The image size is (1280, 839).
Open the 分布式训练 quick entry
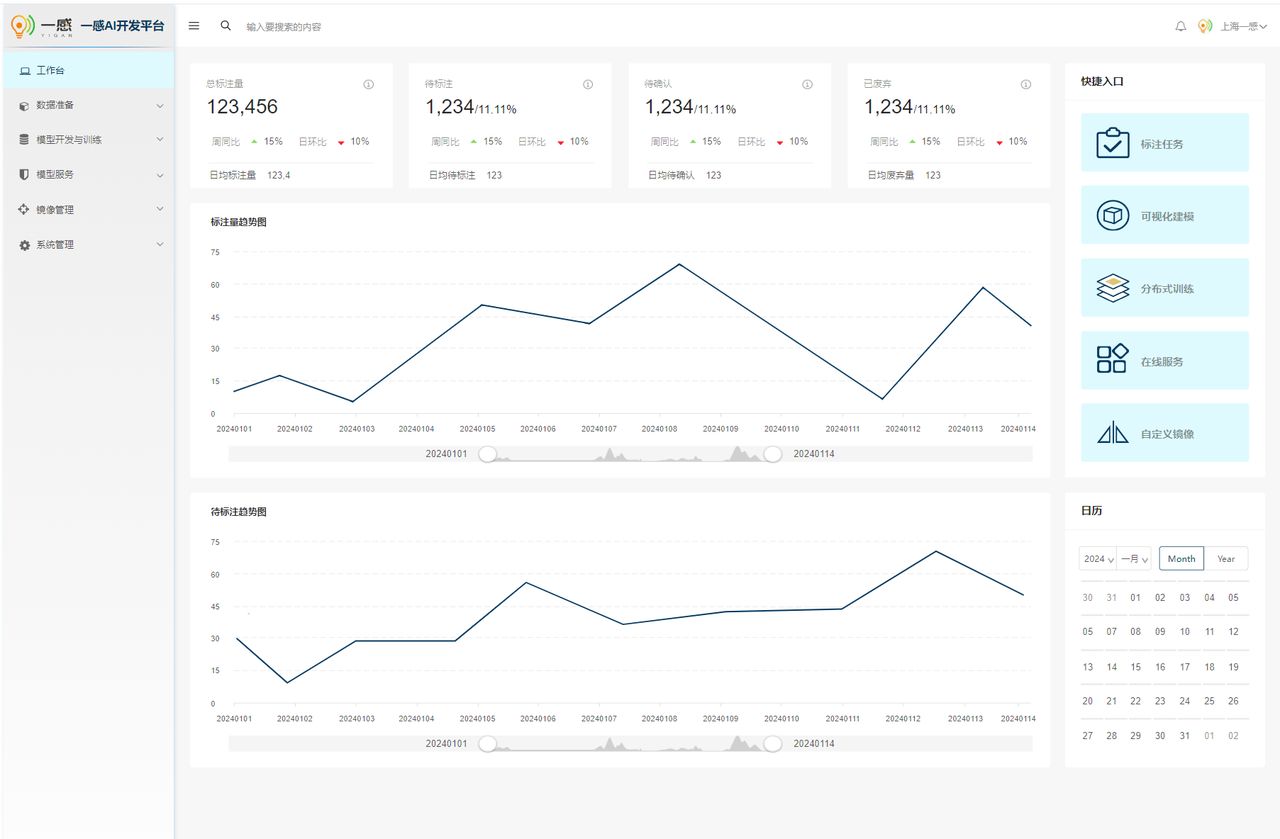click(x=1165, y=288)
